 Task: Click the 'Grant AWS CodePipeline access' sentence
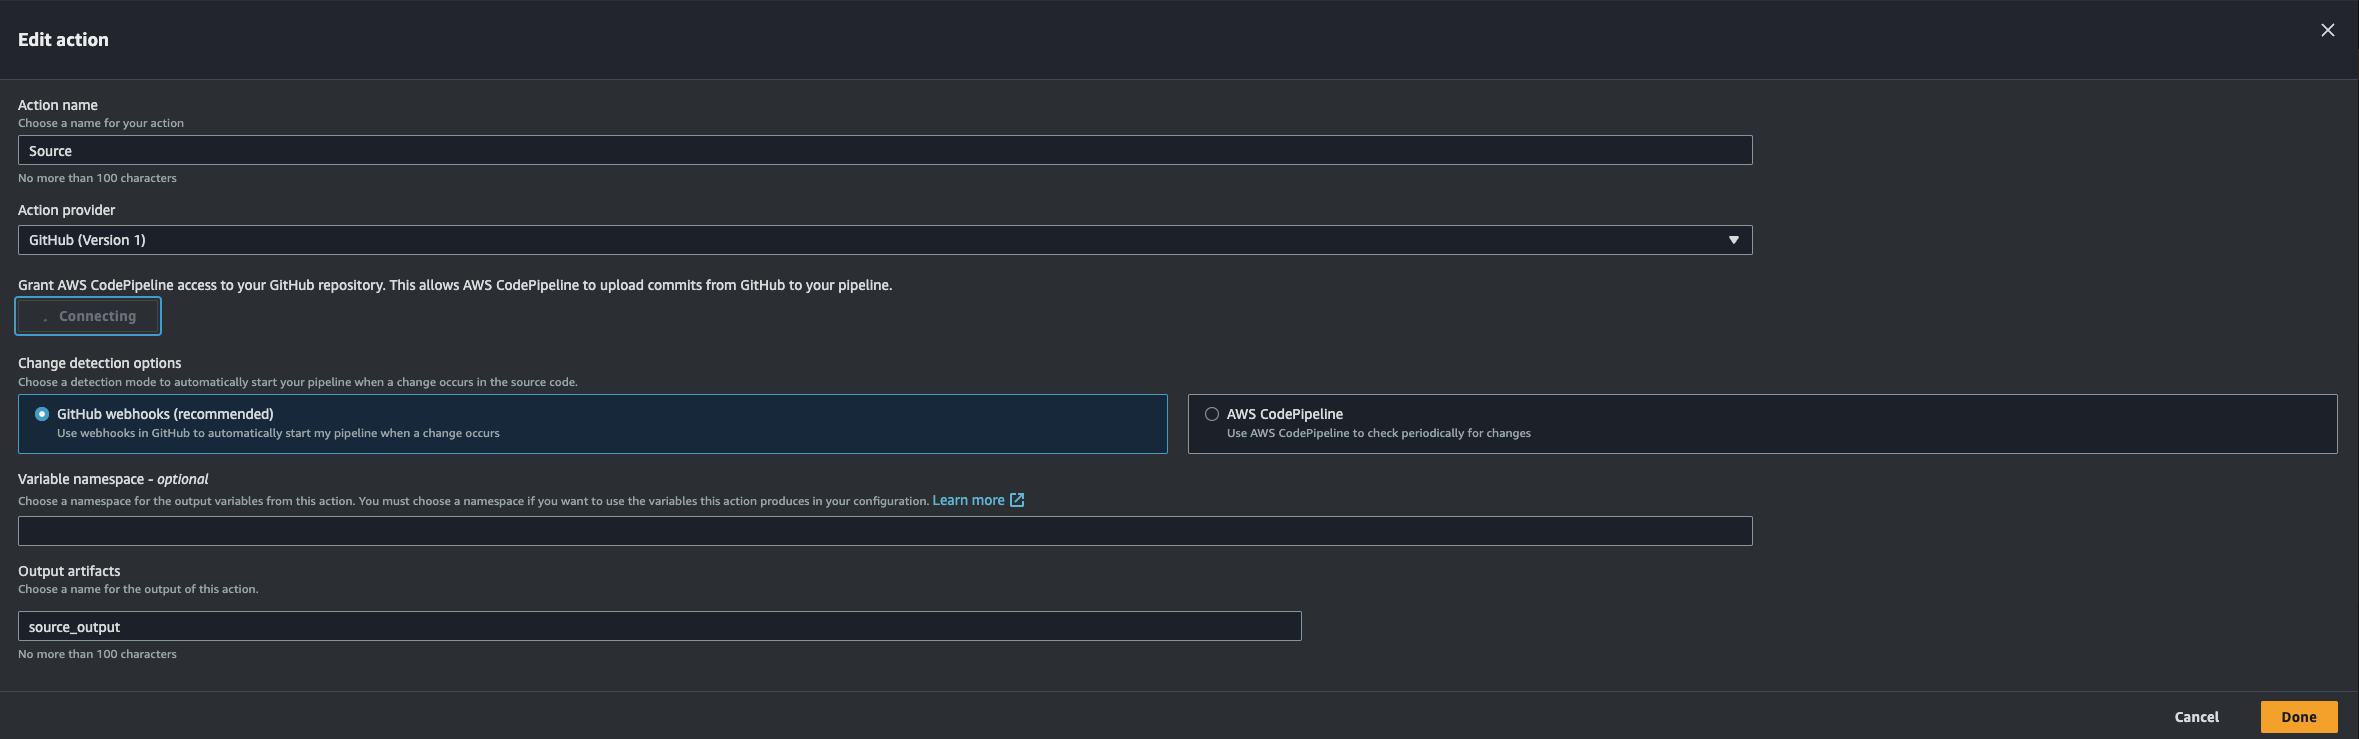455,285
